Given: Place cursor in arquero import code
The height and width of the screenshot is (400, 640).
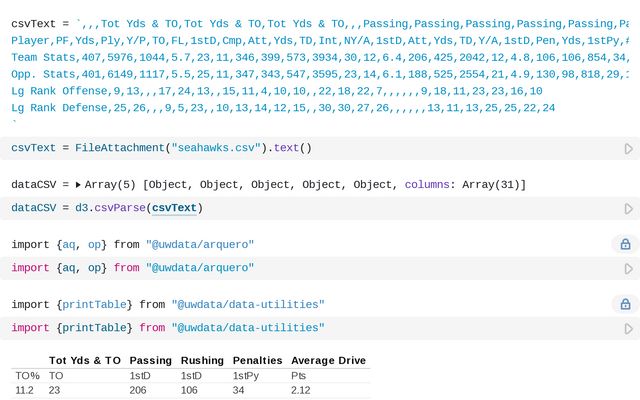Looking at the screenshot, I should pyautogui.click(x=400, y=268).
